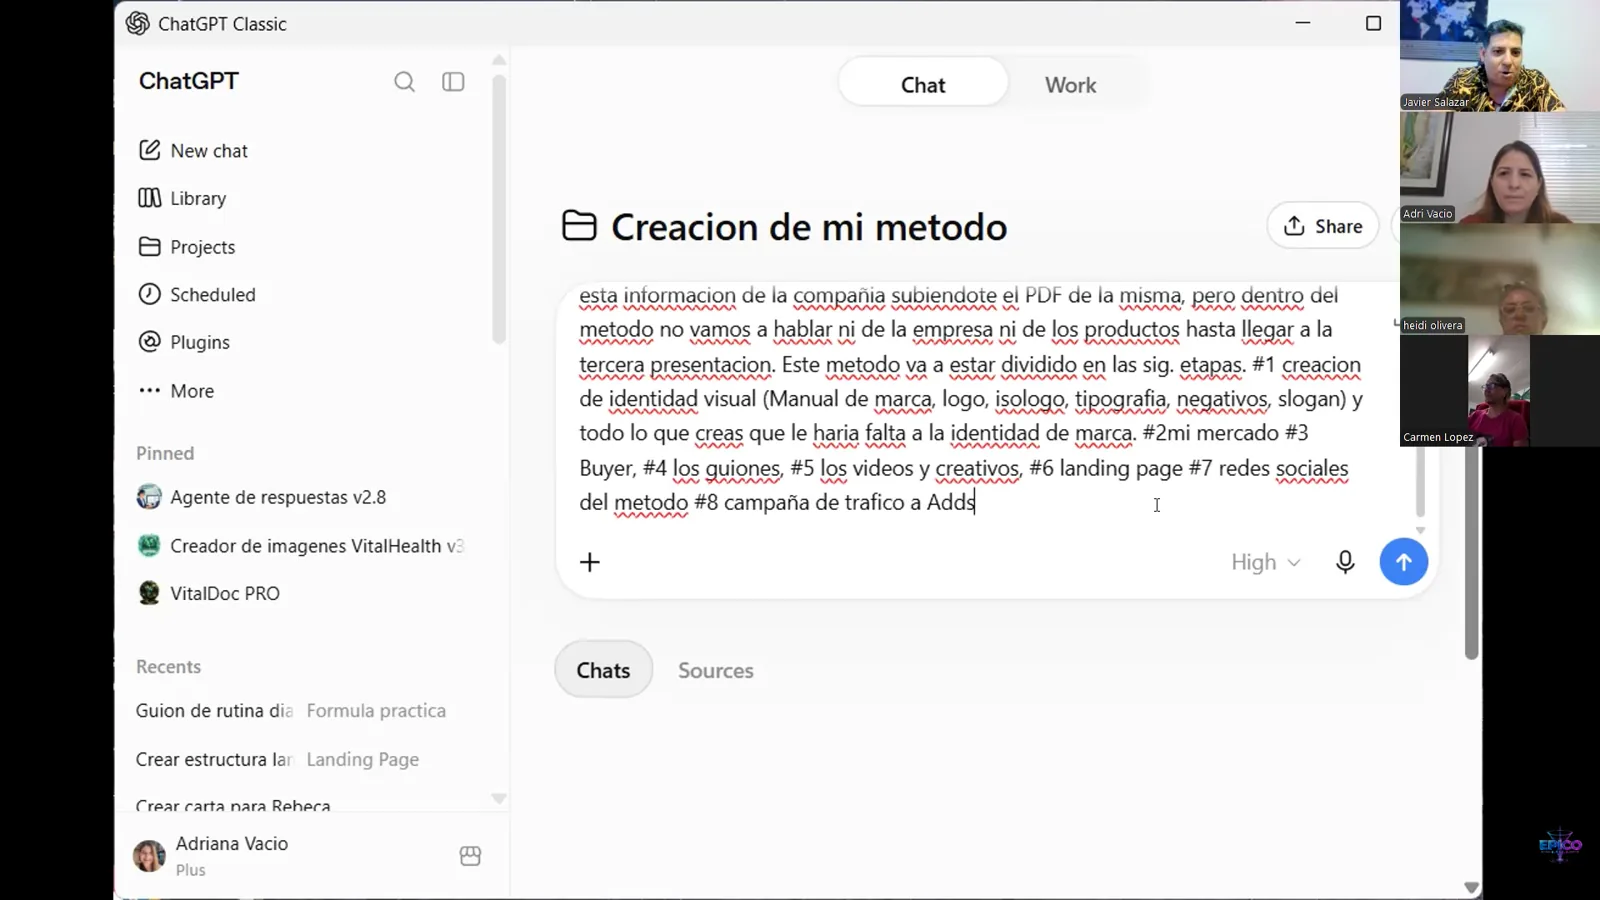1600x900 pixels.
Task: Switch to the Chat tab
Action: point(923,85)
